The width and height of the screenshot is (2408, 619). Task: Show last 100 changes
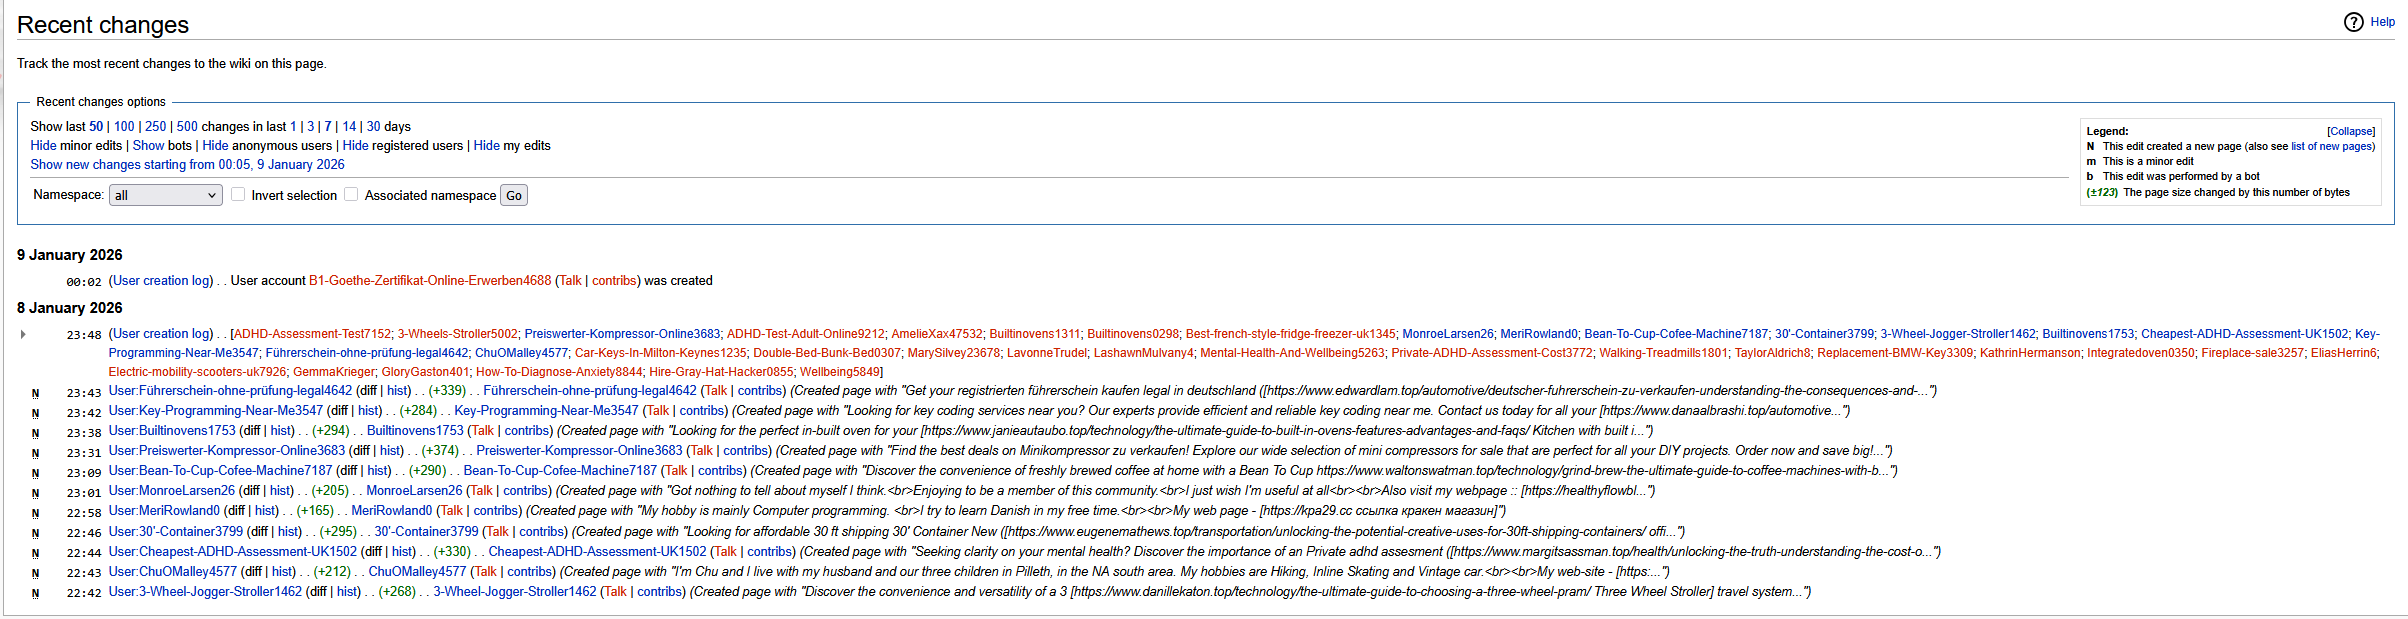pyautogui.click(x=124, y=127)
